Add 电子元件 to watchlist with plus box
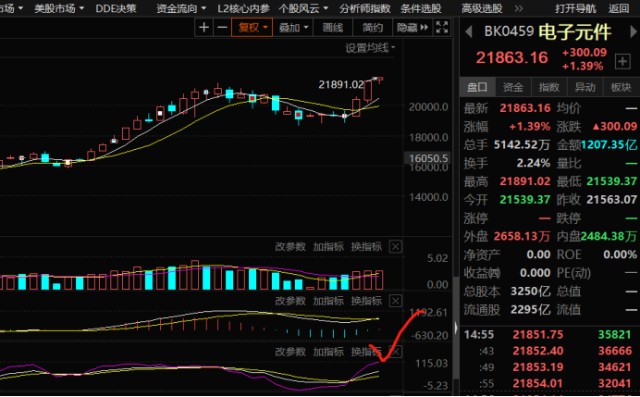This screenshot has width=640, height=397. point(622,62)
